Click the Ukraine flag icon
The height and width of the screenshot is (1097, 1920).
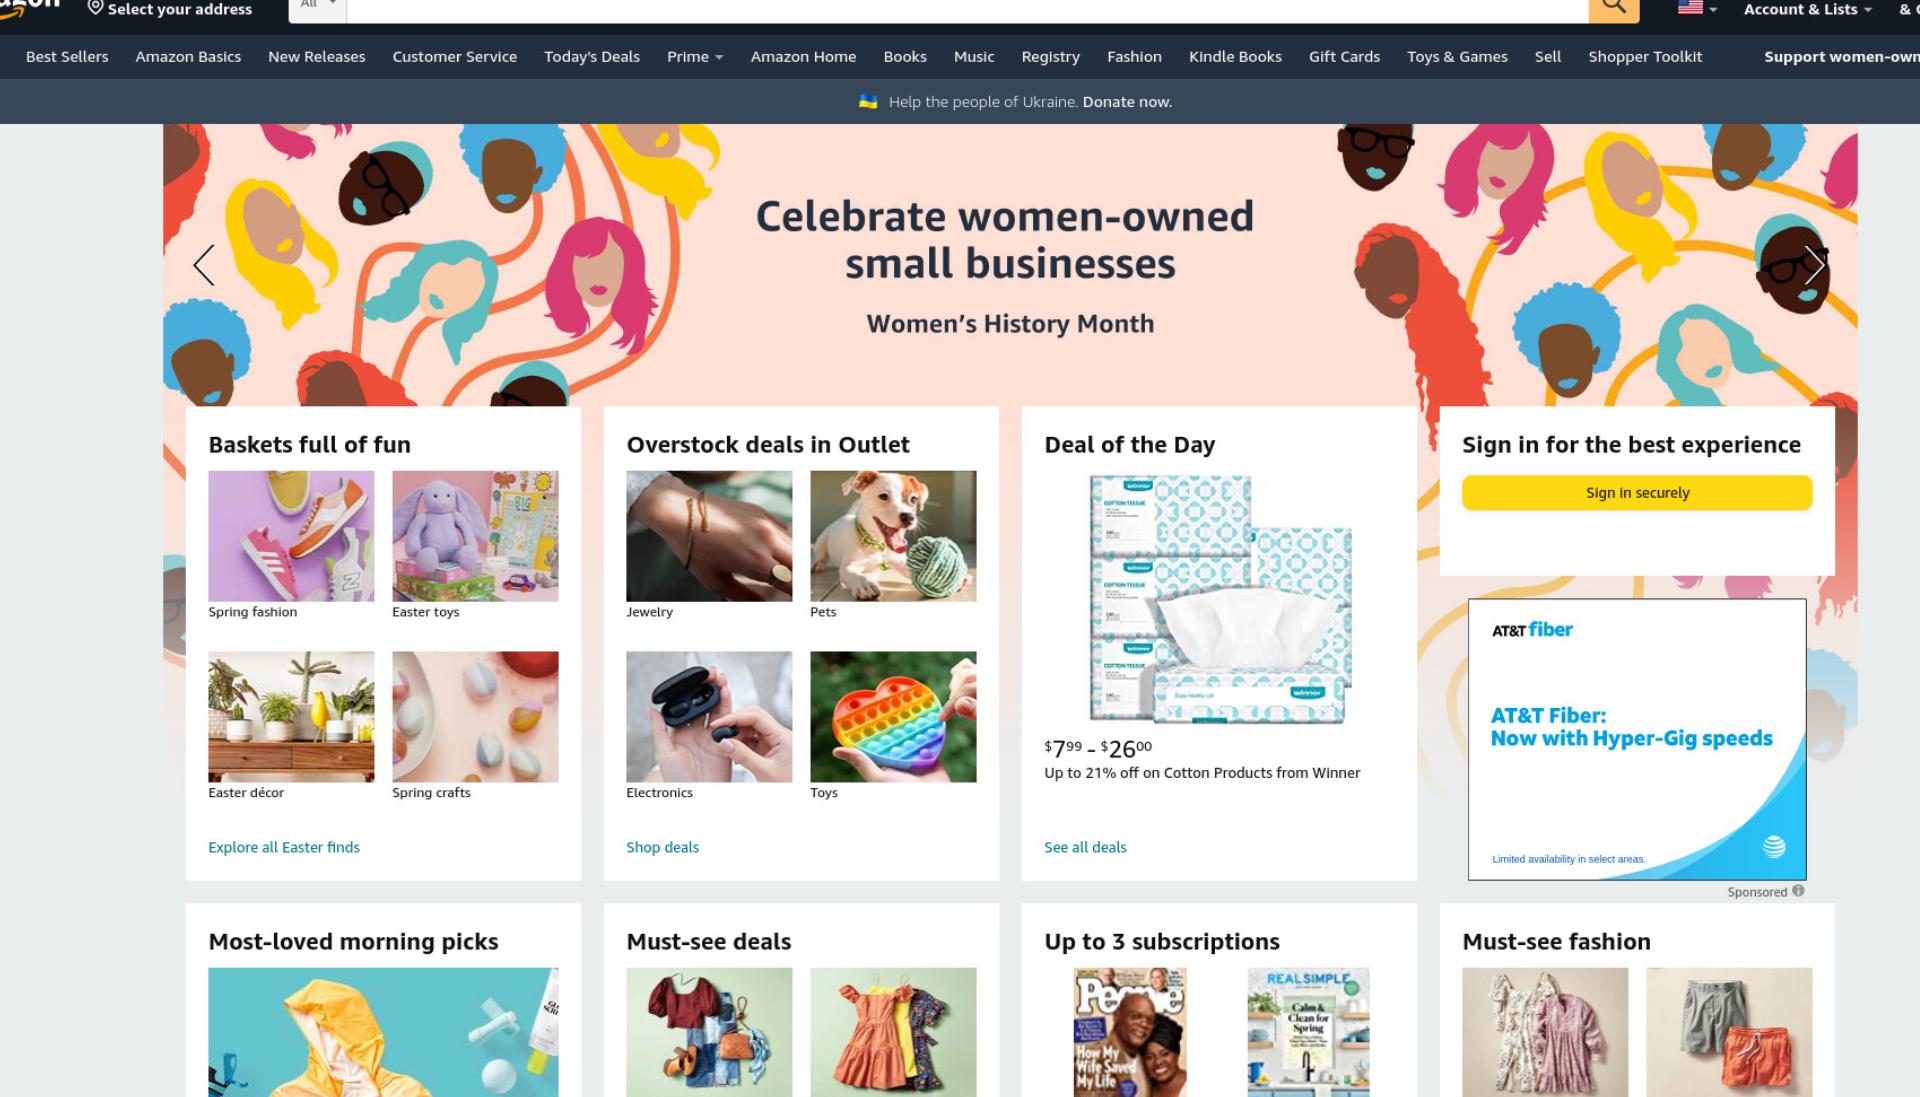click(x=868, y=101)
